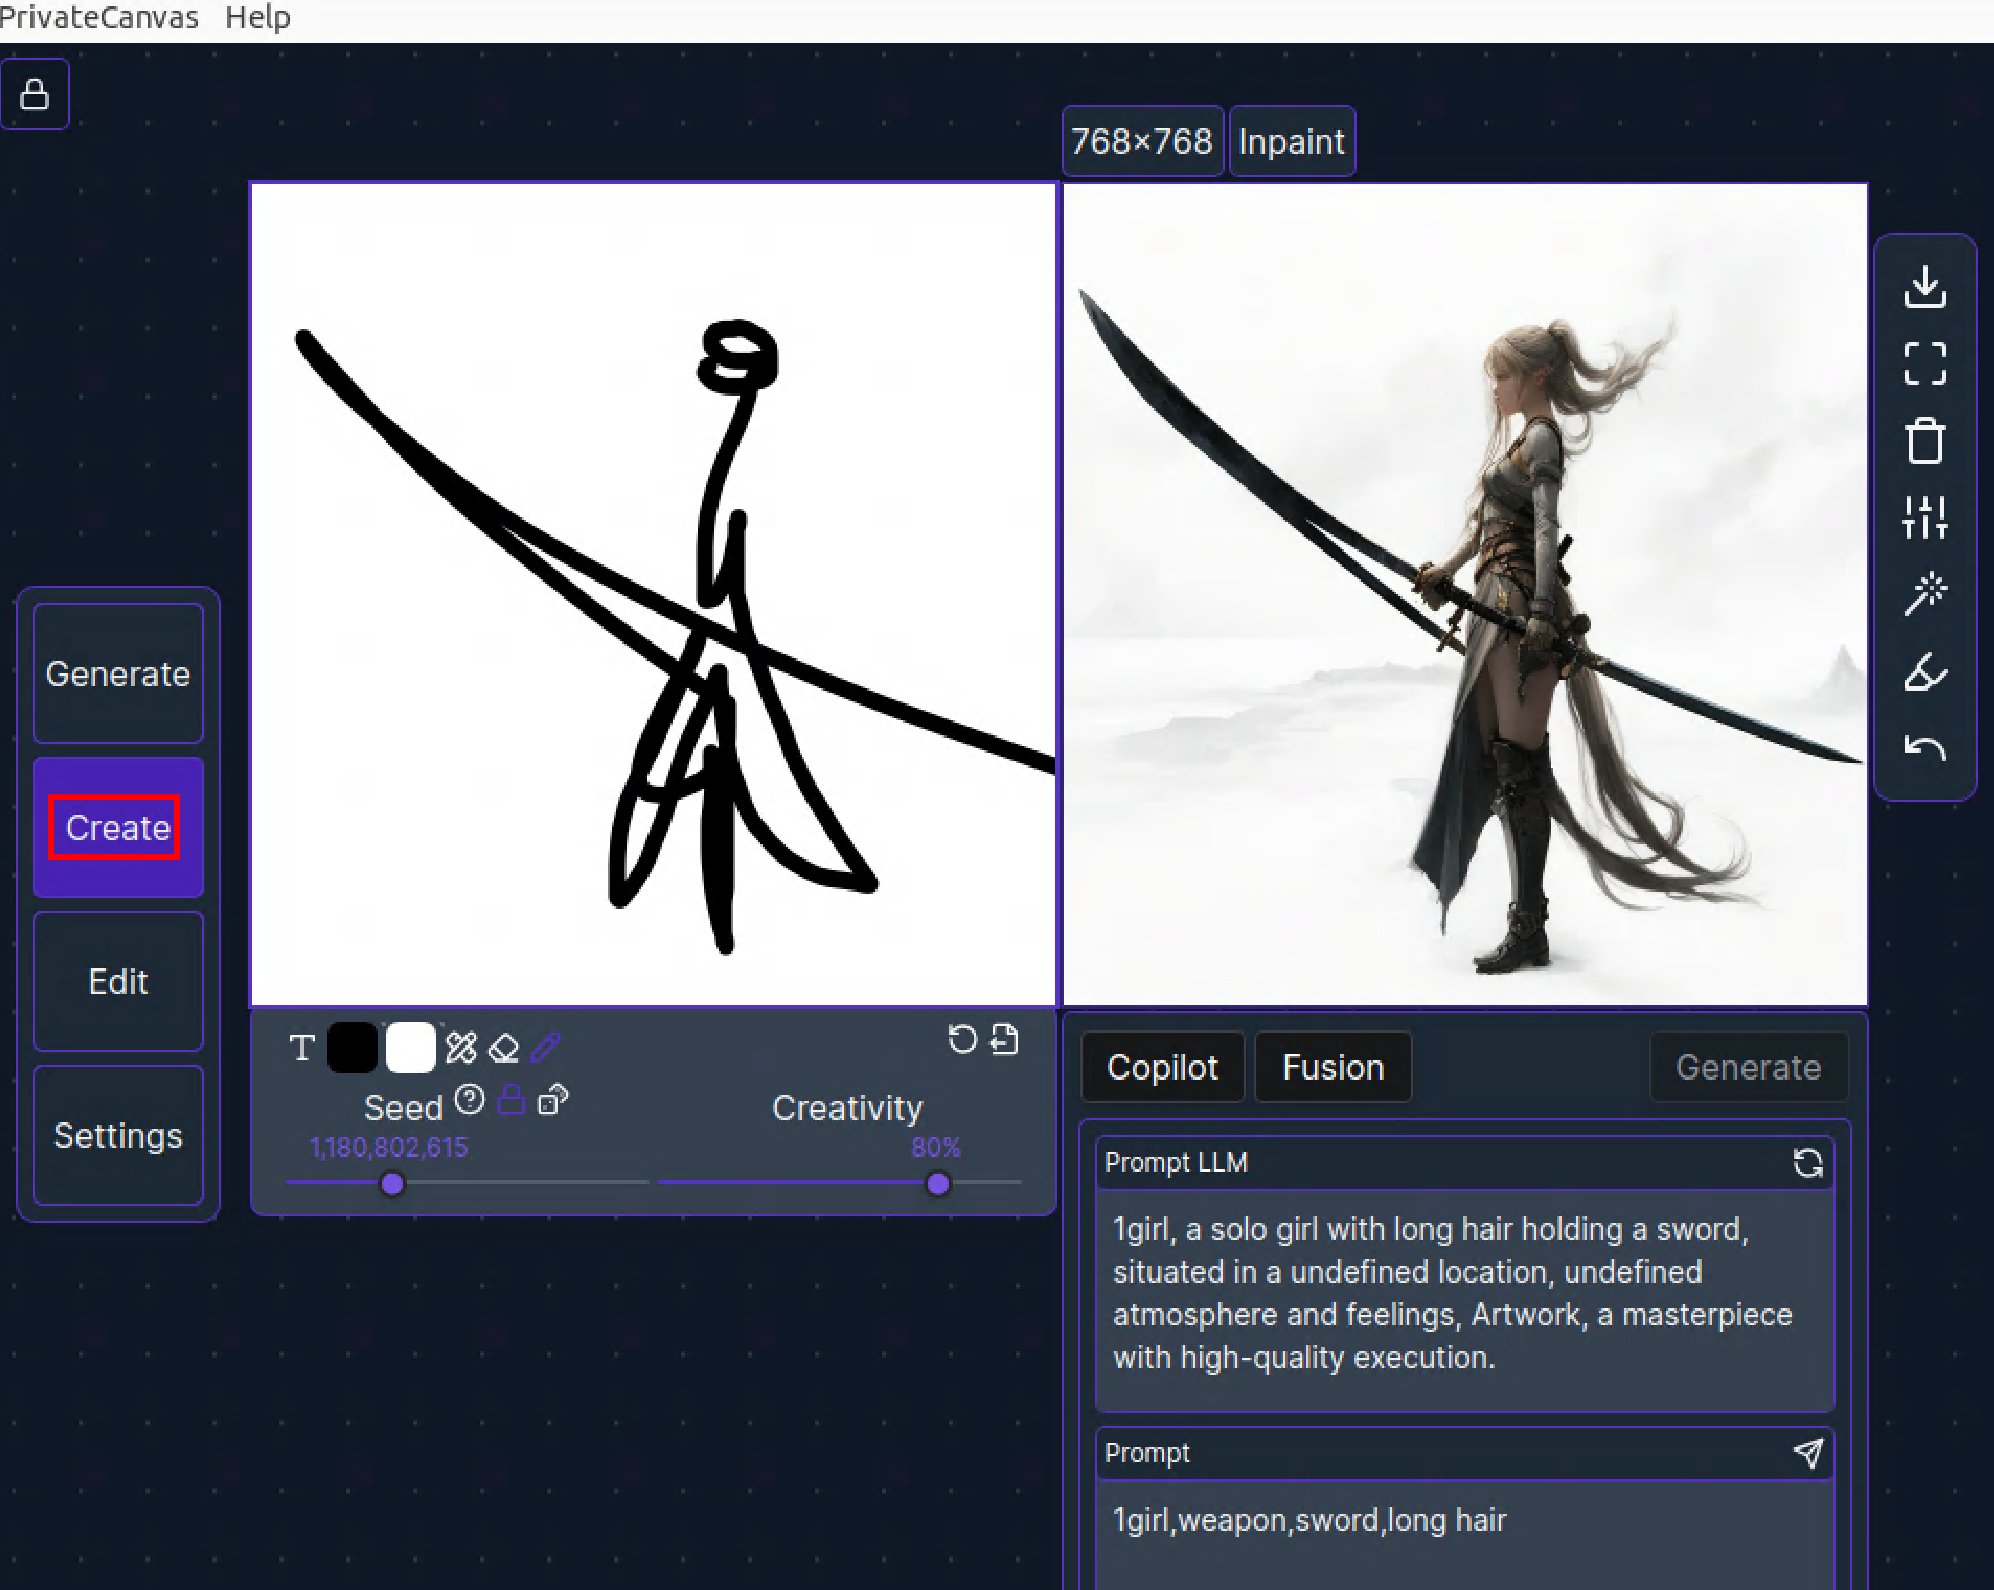Click the randomize seed dice icon

[x=552, y=1101]
